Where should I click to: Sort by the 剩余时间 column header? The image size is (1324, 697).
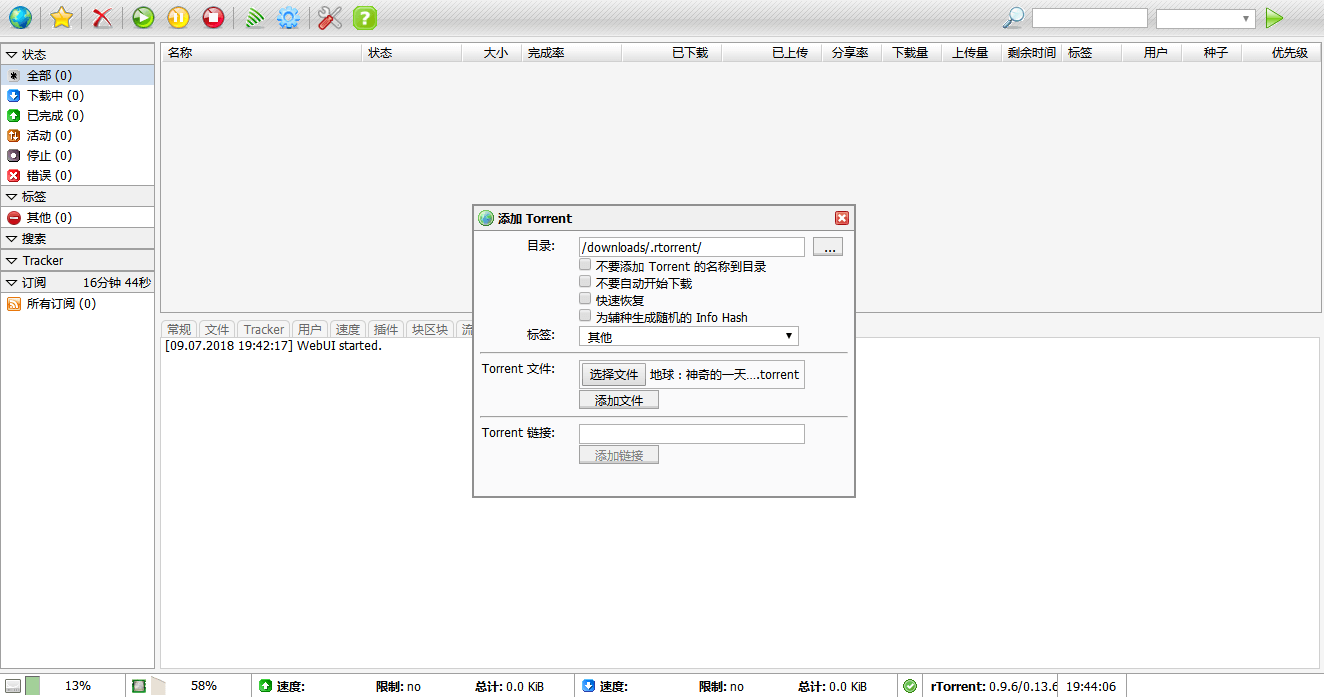coord(1031,53)
